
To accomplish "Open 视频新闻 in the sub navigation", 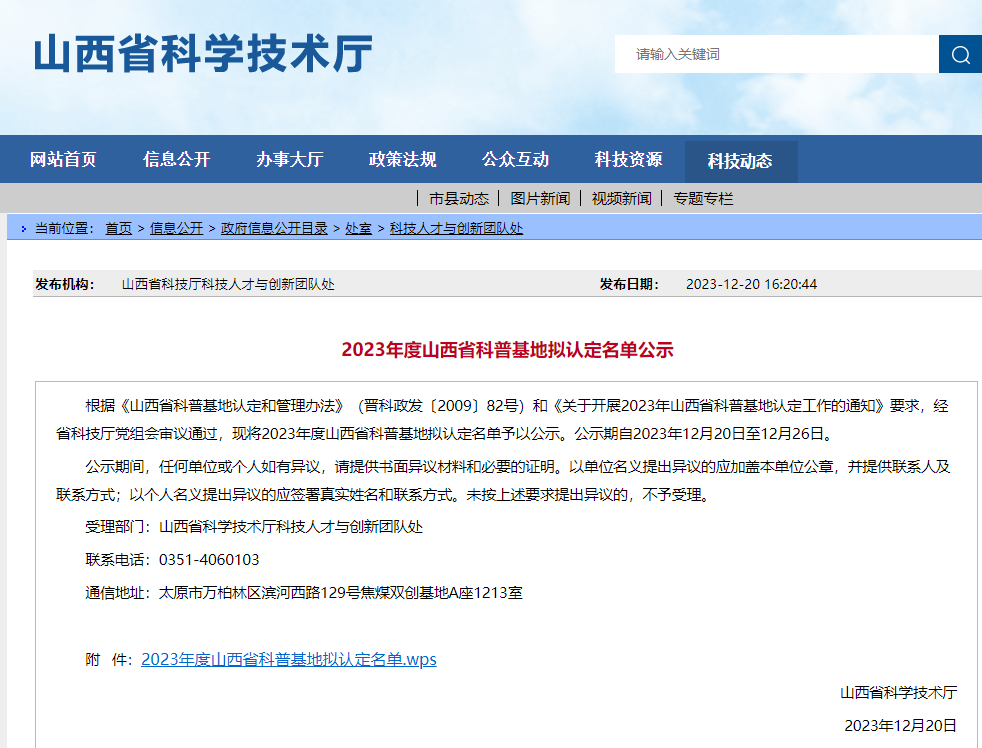I will [x=621, y=198].
